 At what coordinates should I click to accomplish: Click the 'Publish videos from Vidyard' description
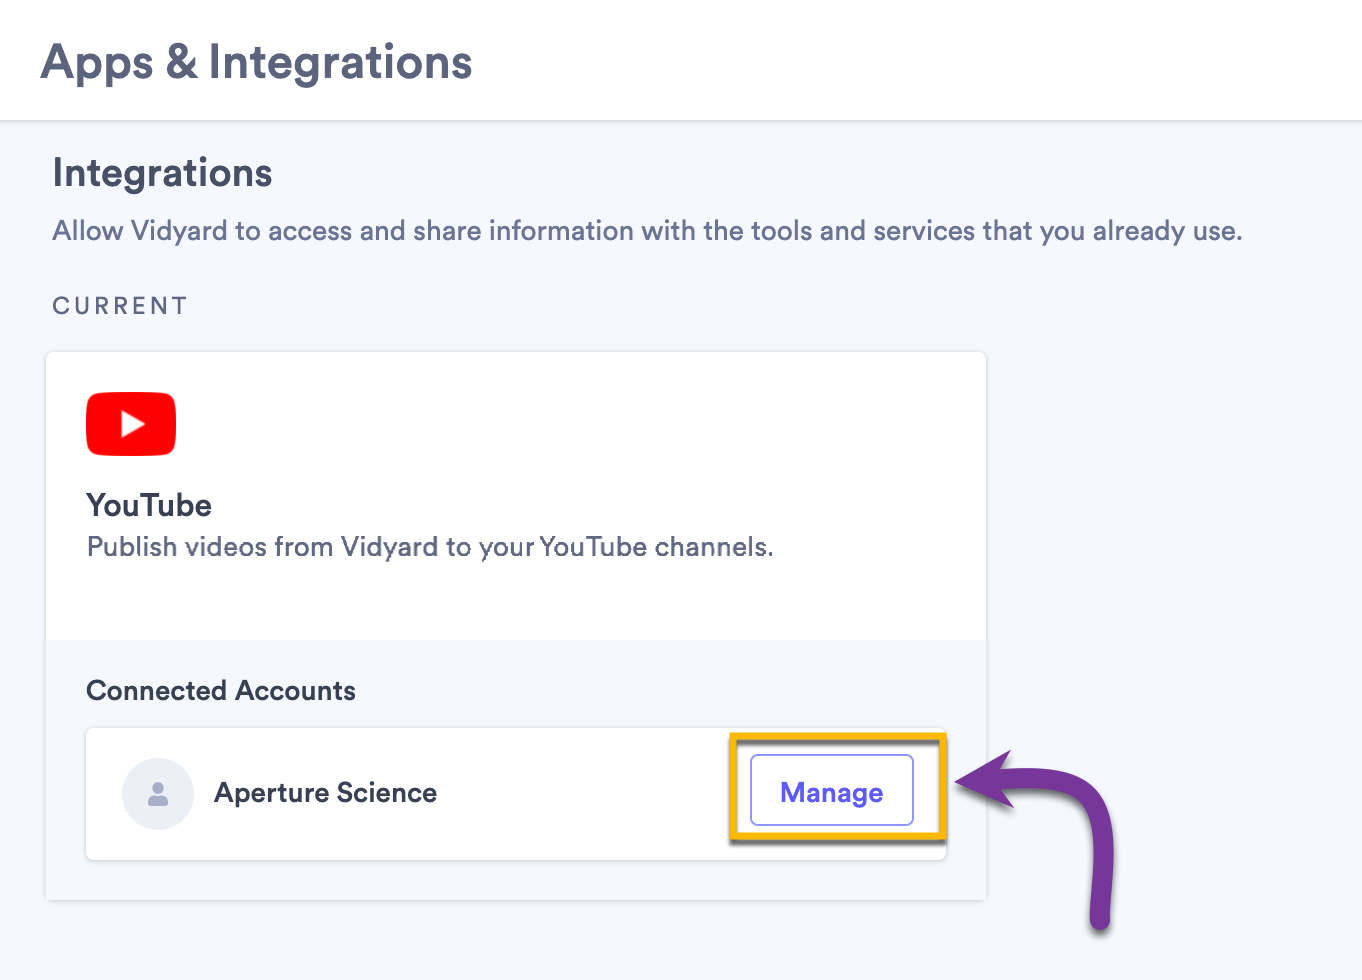point(430,547)
